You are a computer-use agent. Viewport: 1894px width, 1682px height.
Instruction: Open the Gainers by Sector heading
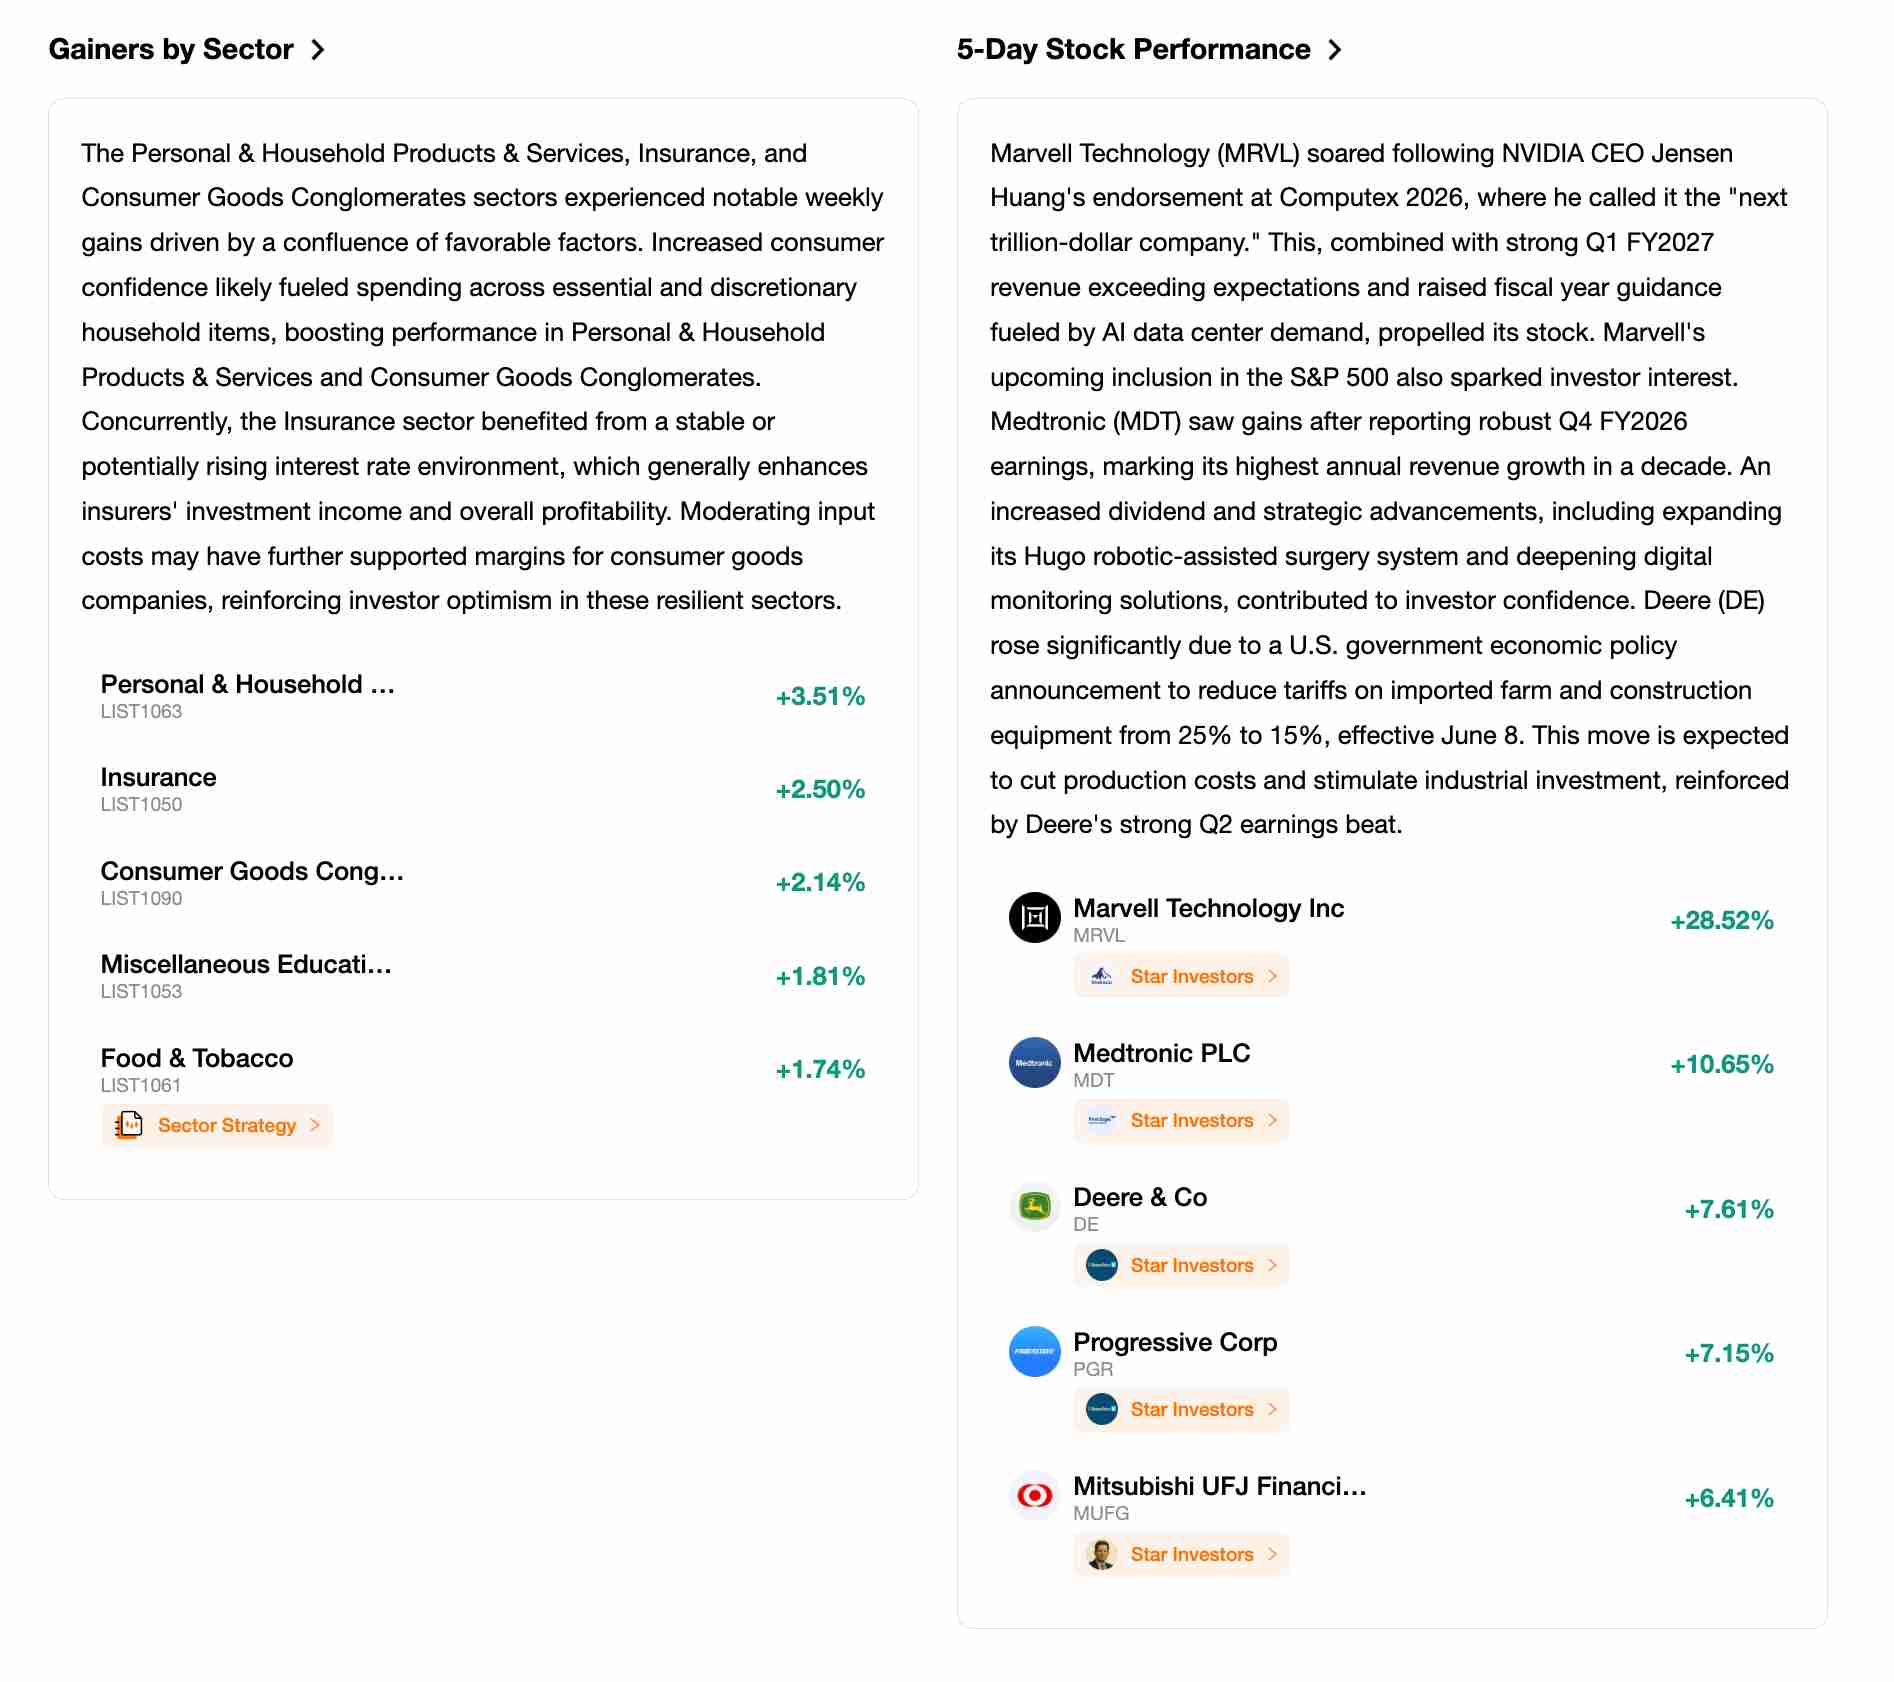point(171,50)
